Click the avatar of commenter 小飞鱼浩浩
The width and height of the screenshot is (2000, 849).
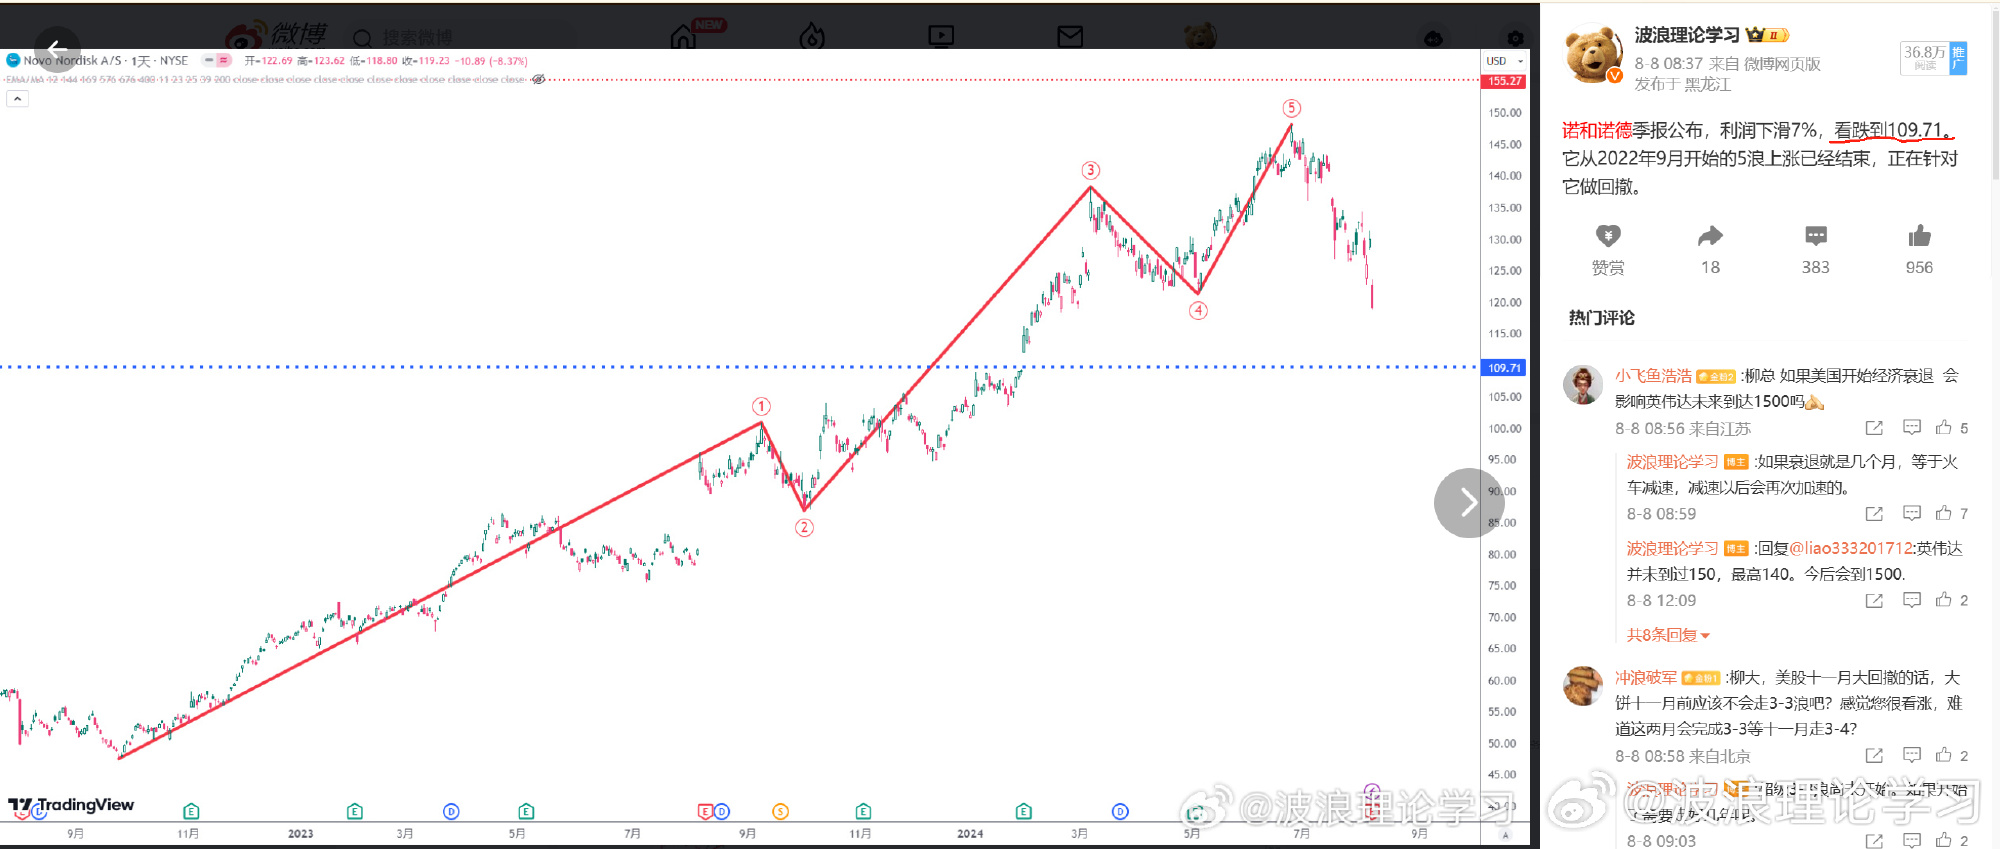[x=1583, y=385]
